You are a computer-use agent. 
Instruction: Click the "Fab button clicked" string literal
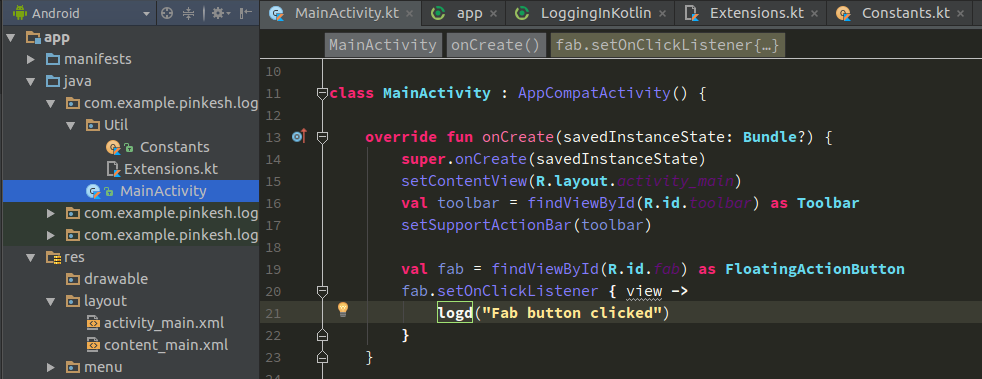tap(572, 313)
